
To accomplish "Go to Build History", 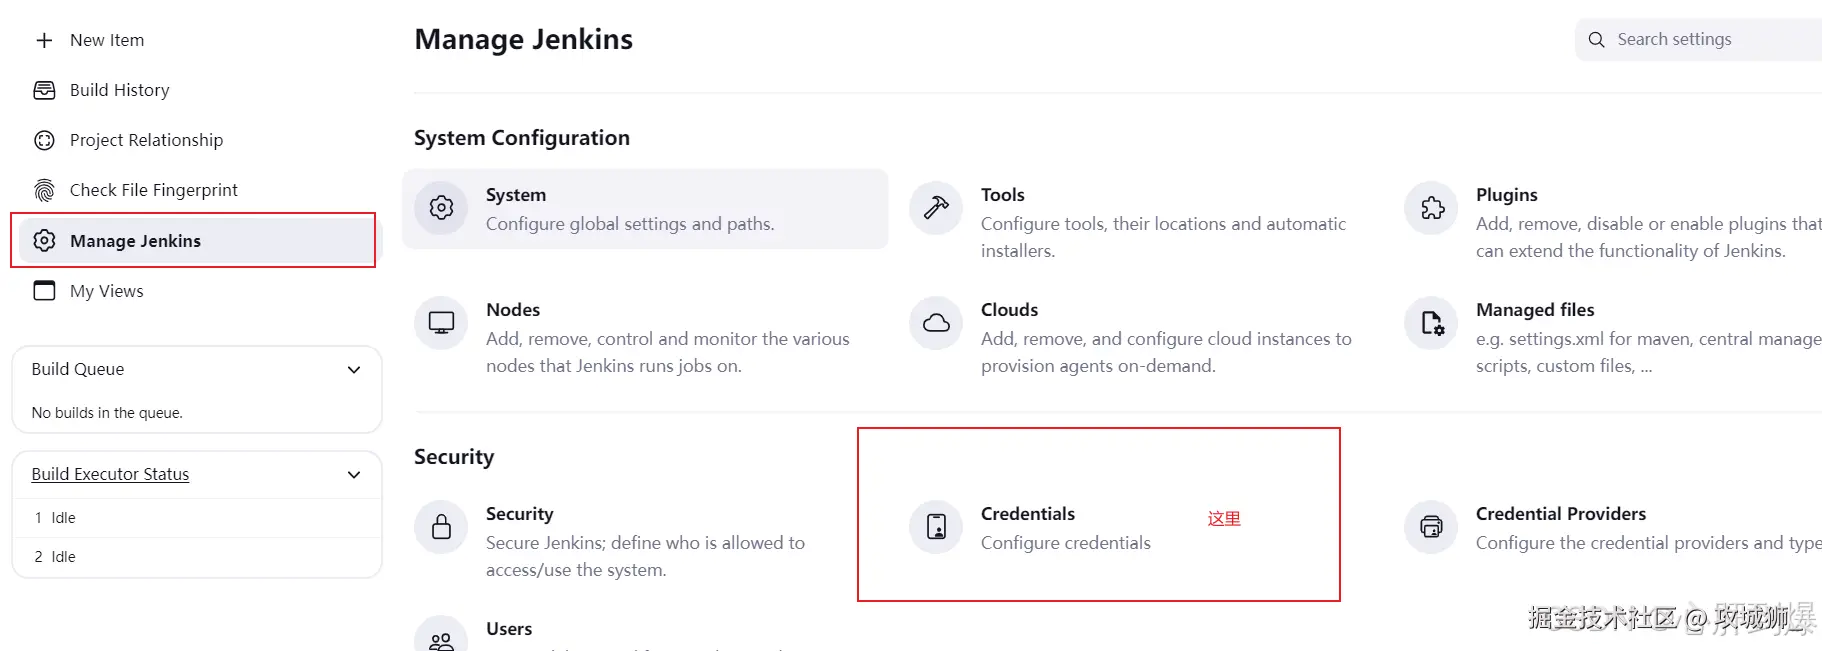I will 119,90.
